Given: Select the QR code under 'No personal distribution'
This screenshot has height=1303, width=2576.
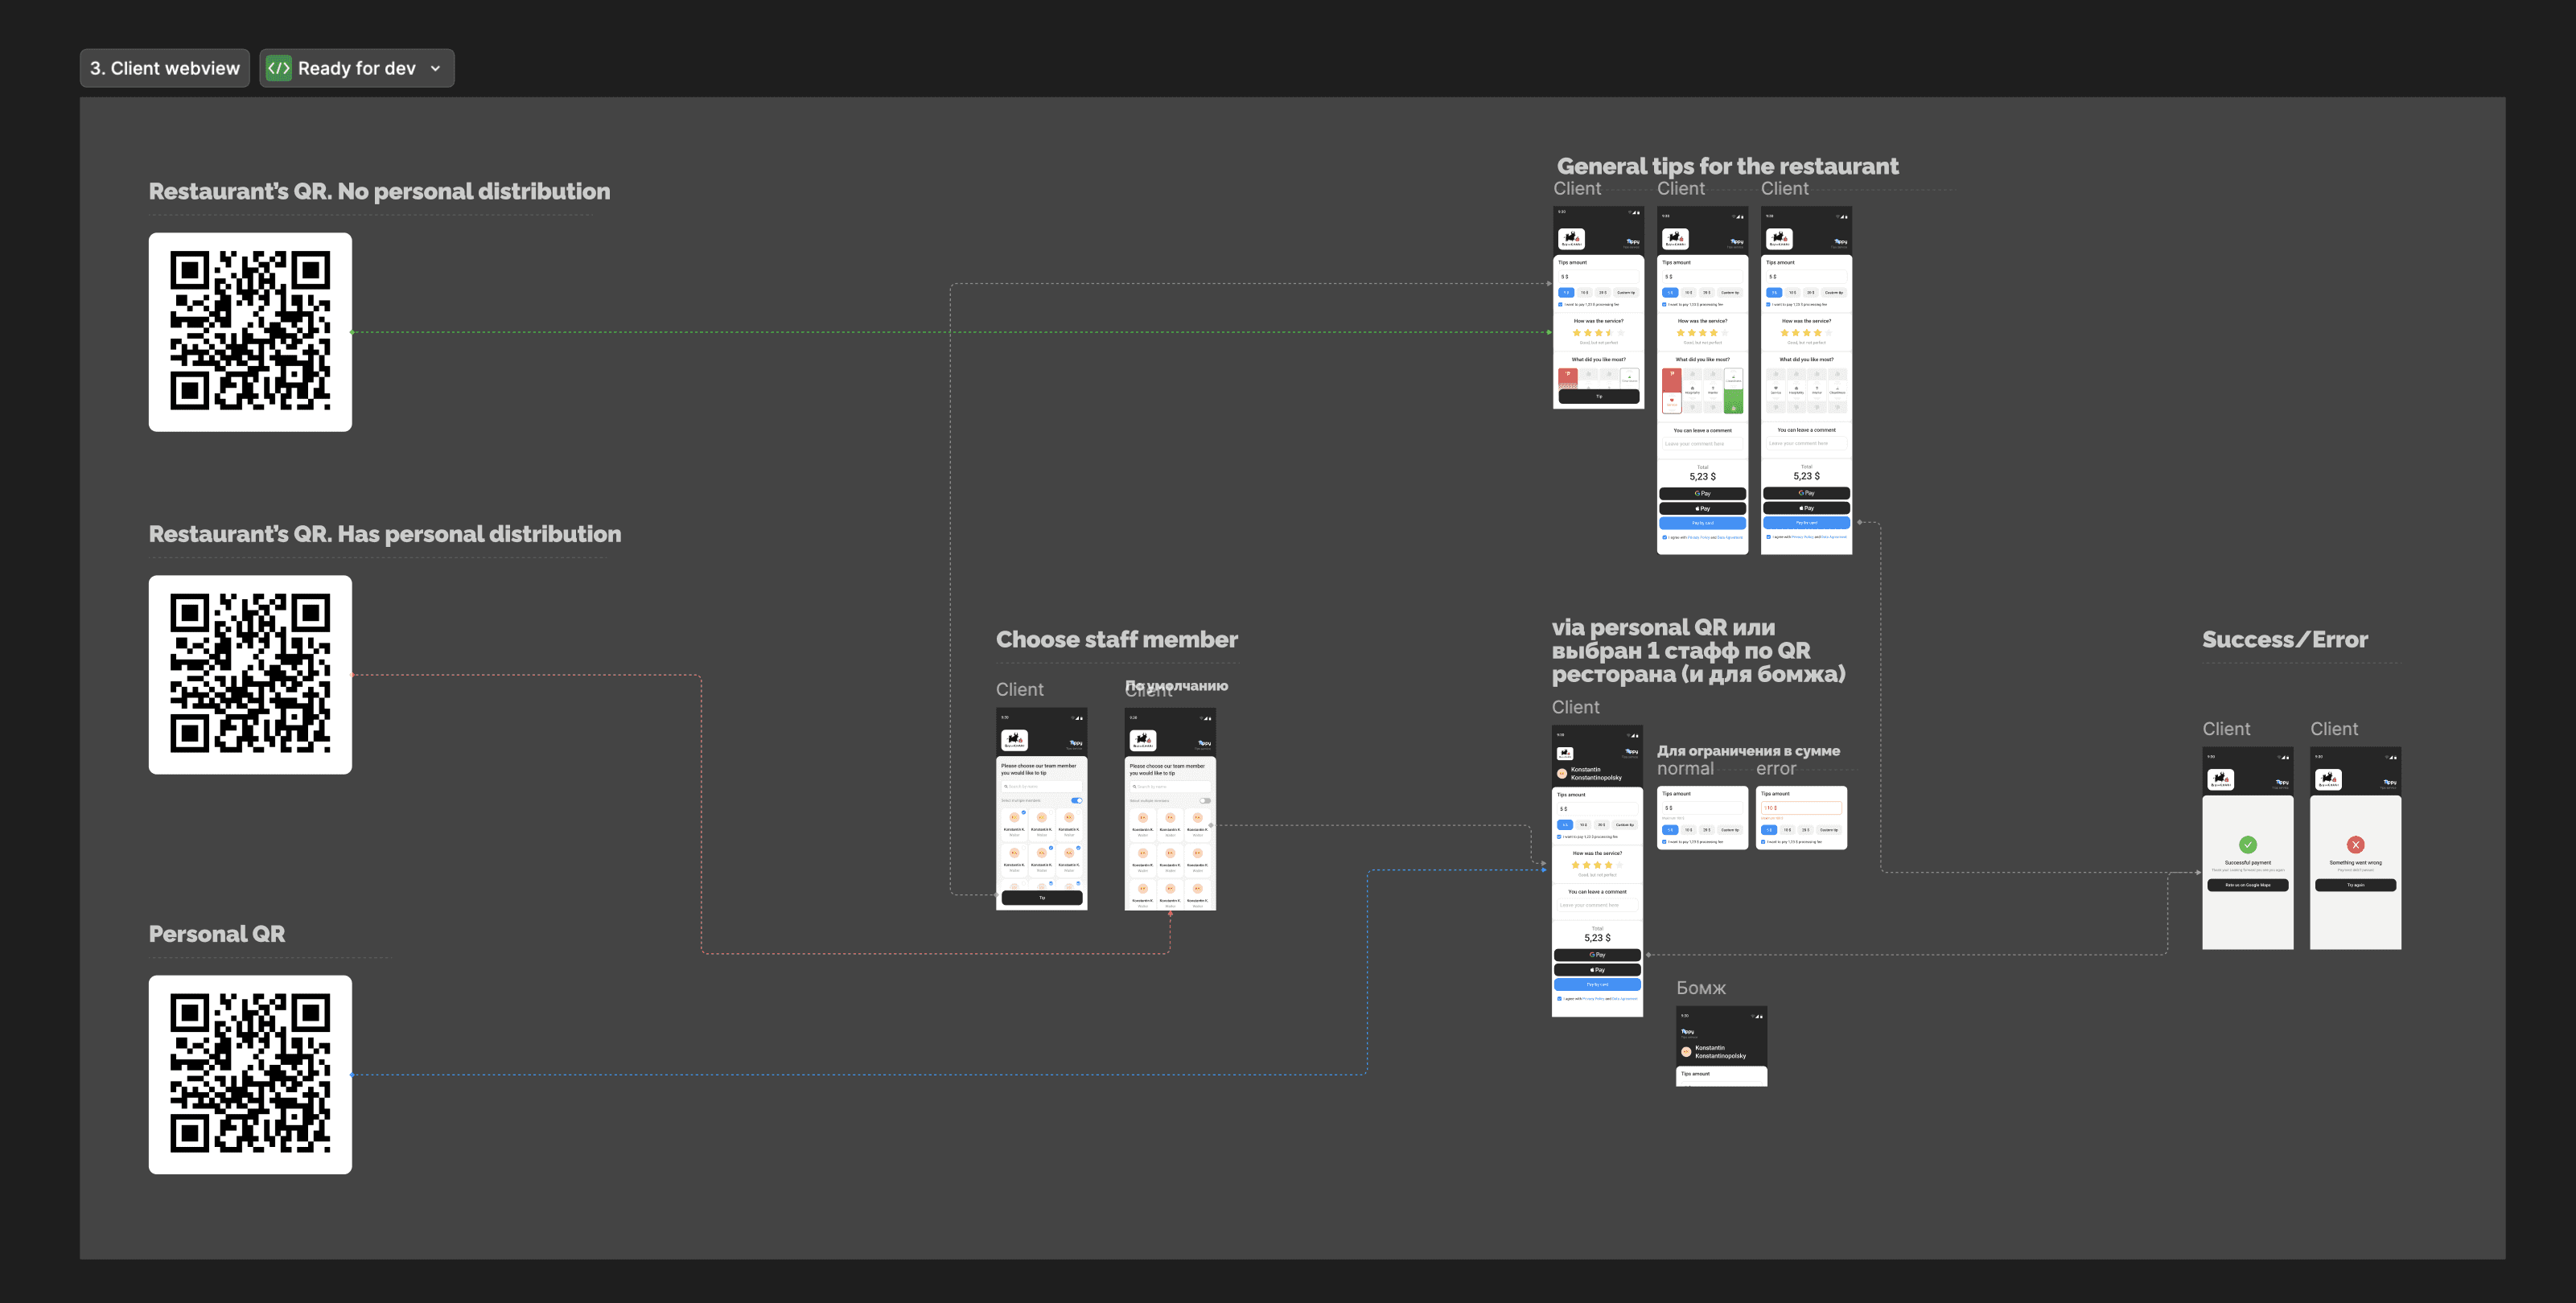Looking at the screenshot, I should coord(250,332).
